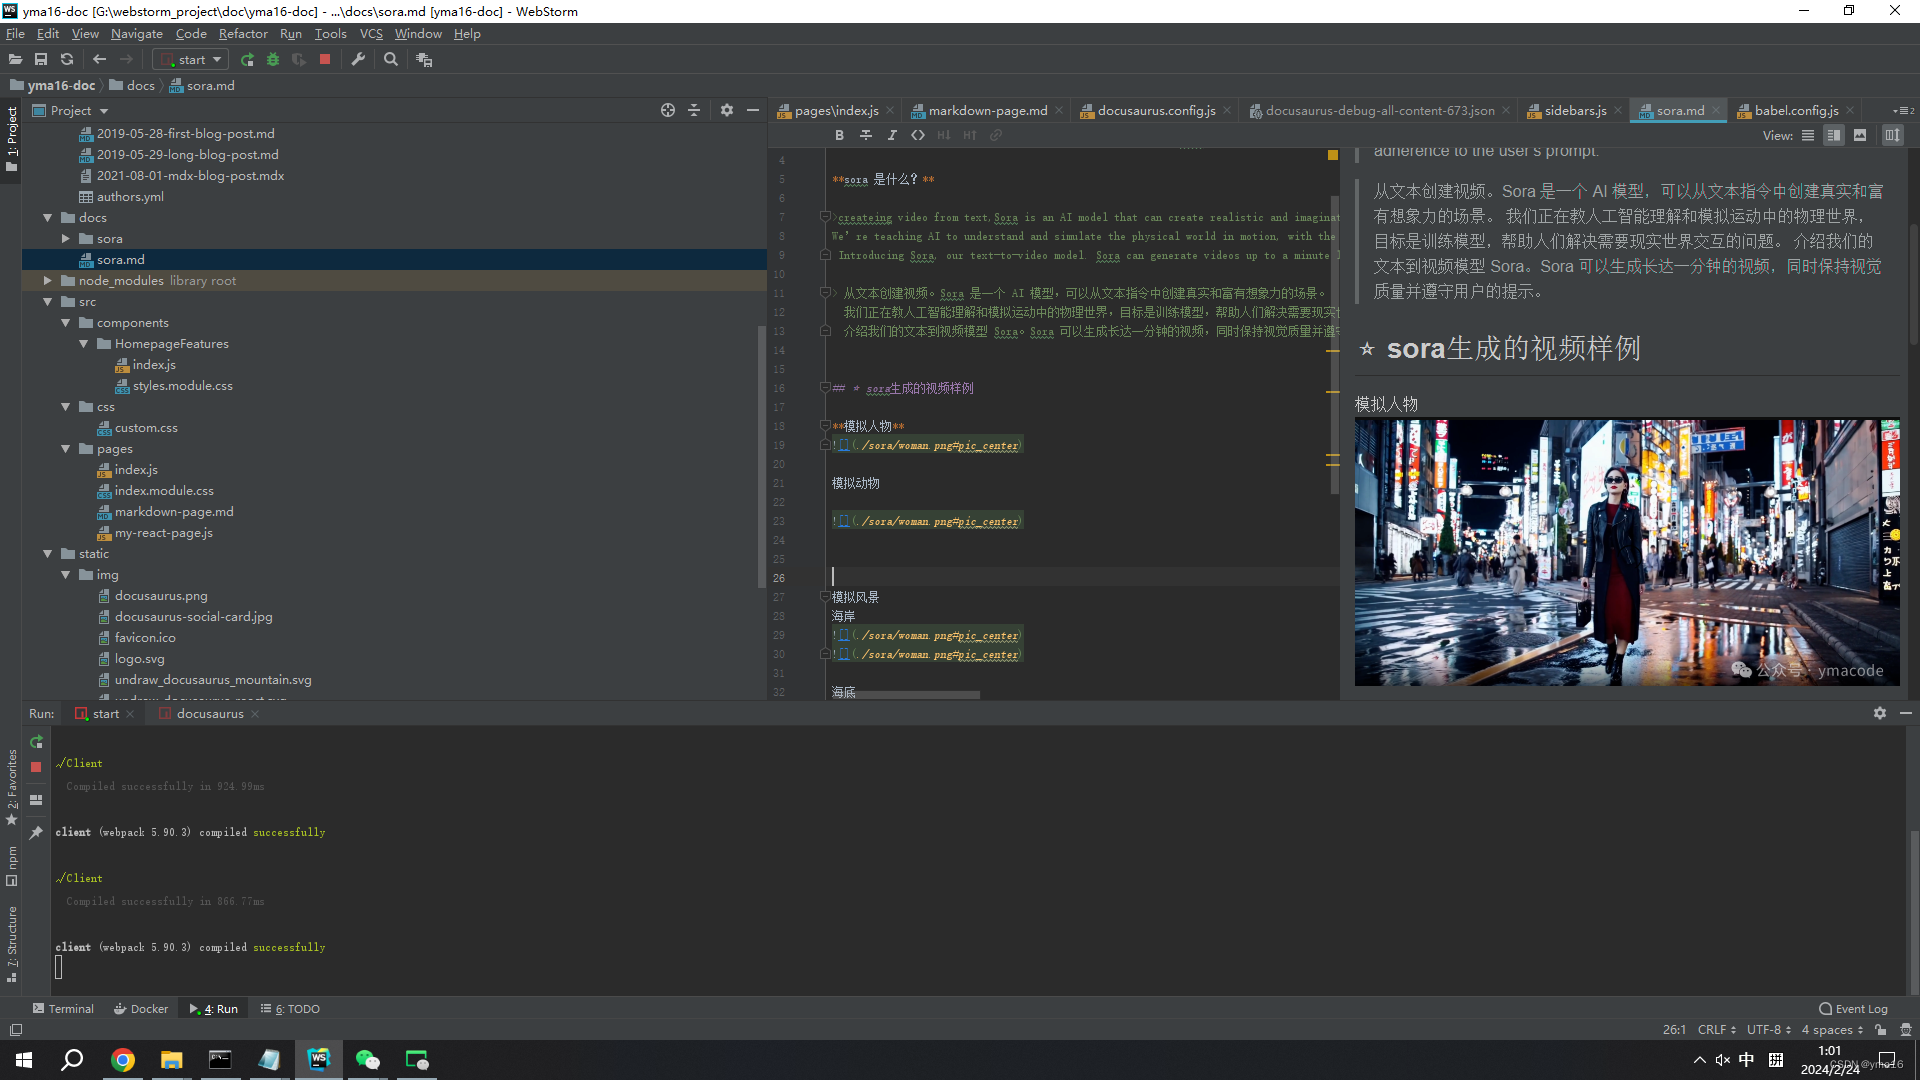This screenshot has width=1920, height=1080.
Task: Open the VCS menu
Action: (371, 34)
